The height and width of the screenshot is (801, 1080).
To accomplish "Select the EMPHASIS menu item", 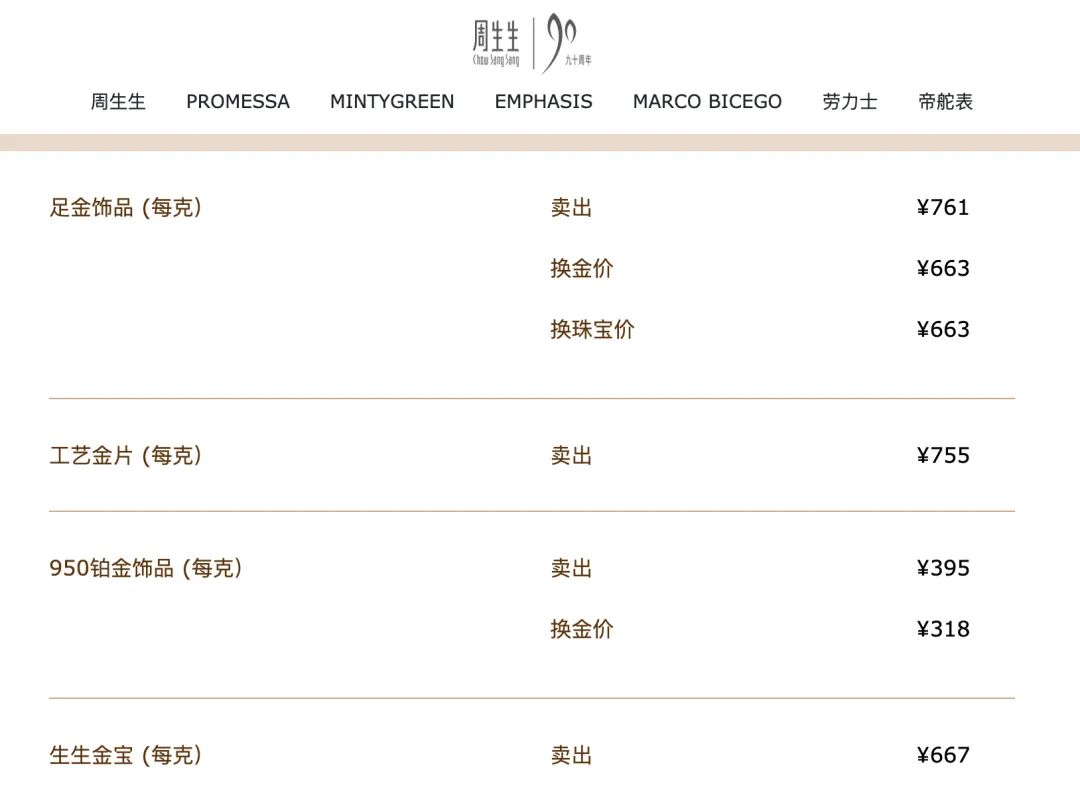I will point(543,101).
